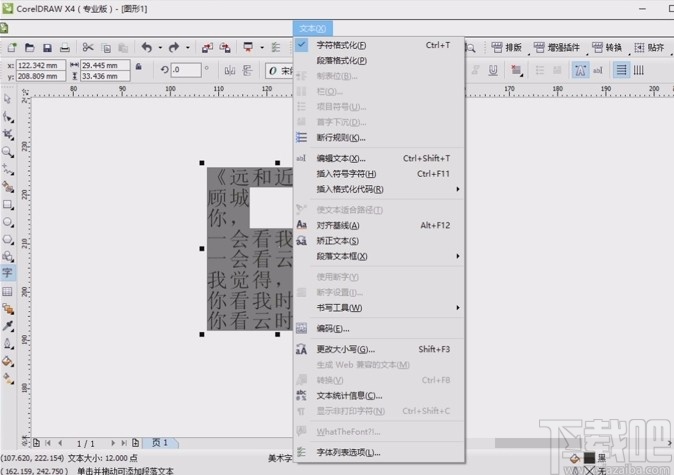Select the Ellipse tool
This screenshot has width=674, height=475.
coord(8,222)
